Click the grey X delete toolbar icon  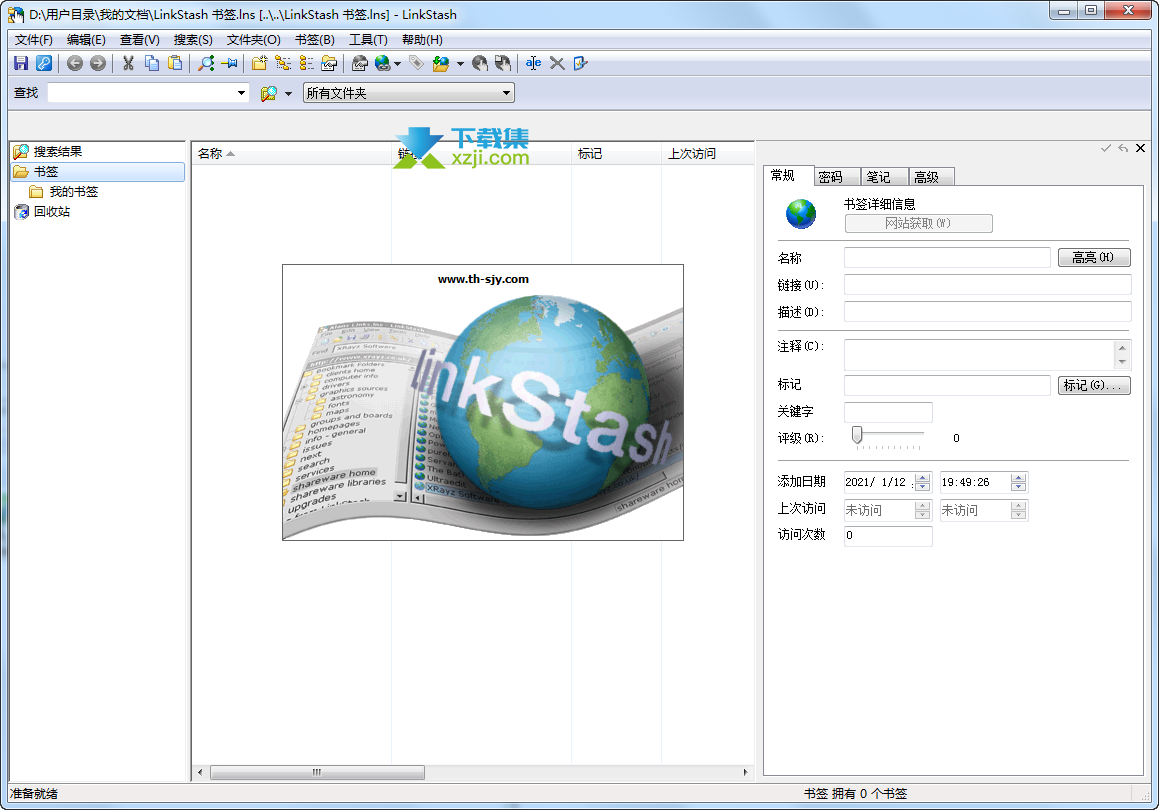(x=557, y=64)
